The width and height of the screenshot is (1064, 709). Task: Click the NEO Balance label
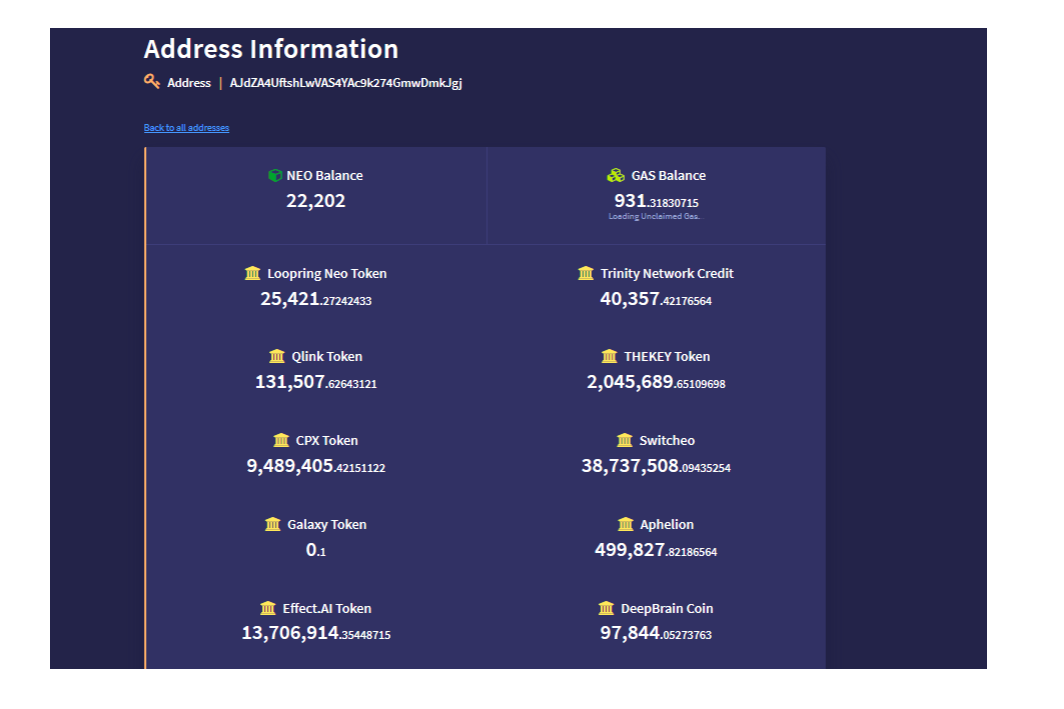tap(324, 176)
